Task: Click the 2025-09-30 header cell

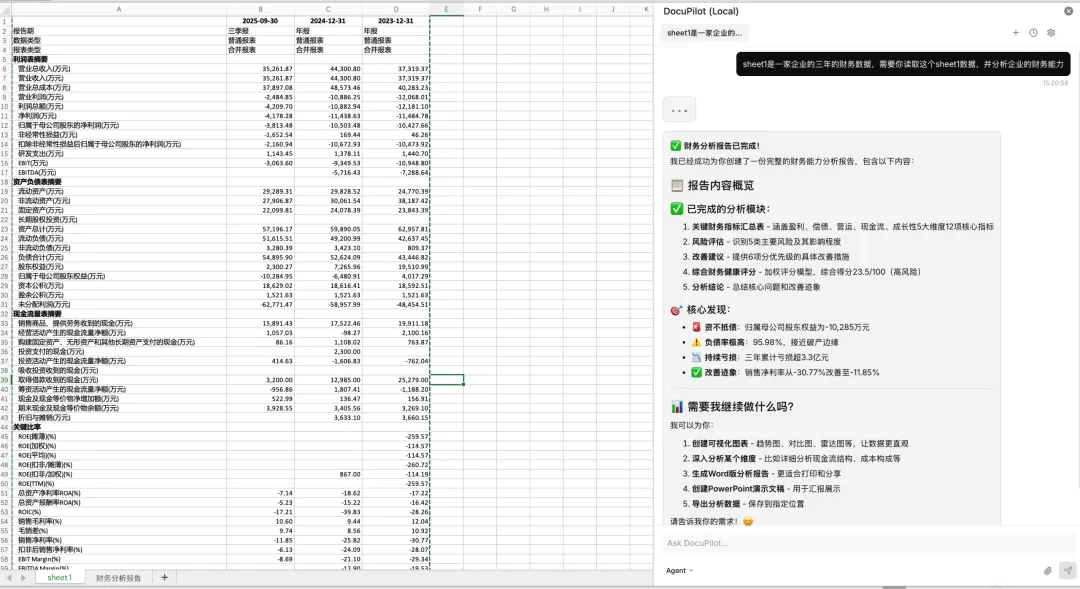Action: point(260,21)
